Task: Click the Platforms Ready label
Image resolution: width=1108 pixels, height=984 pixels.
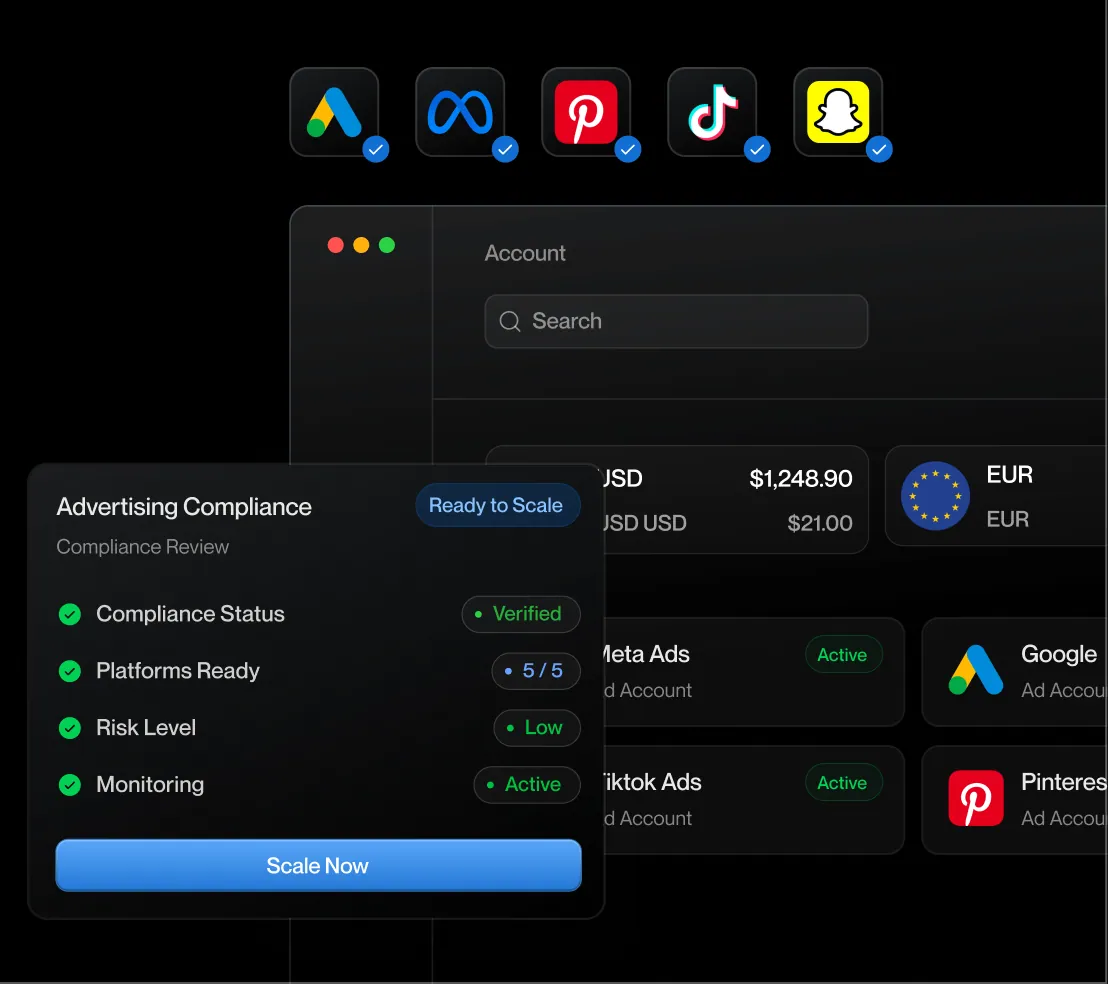Action: pos(178,670)
